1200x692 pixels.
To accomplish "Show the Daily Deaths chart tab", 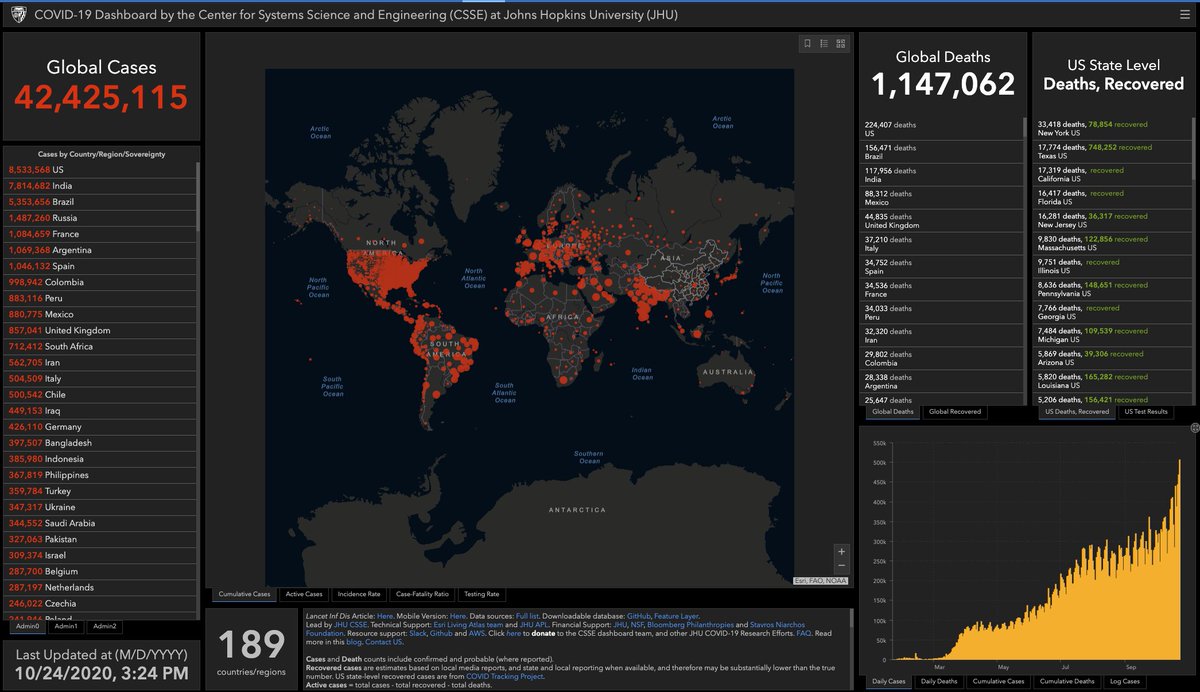I will click(938, 681).
